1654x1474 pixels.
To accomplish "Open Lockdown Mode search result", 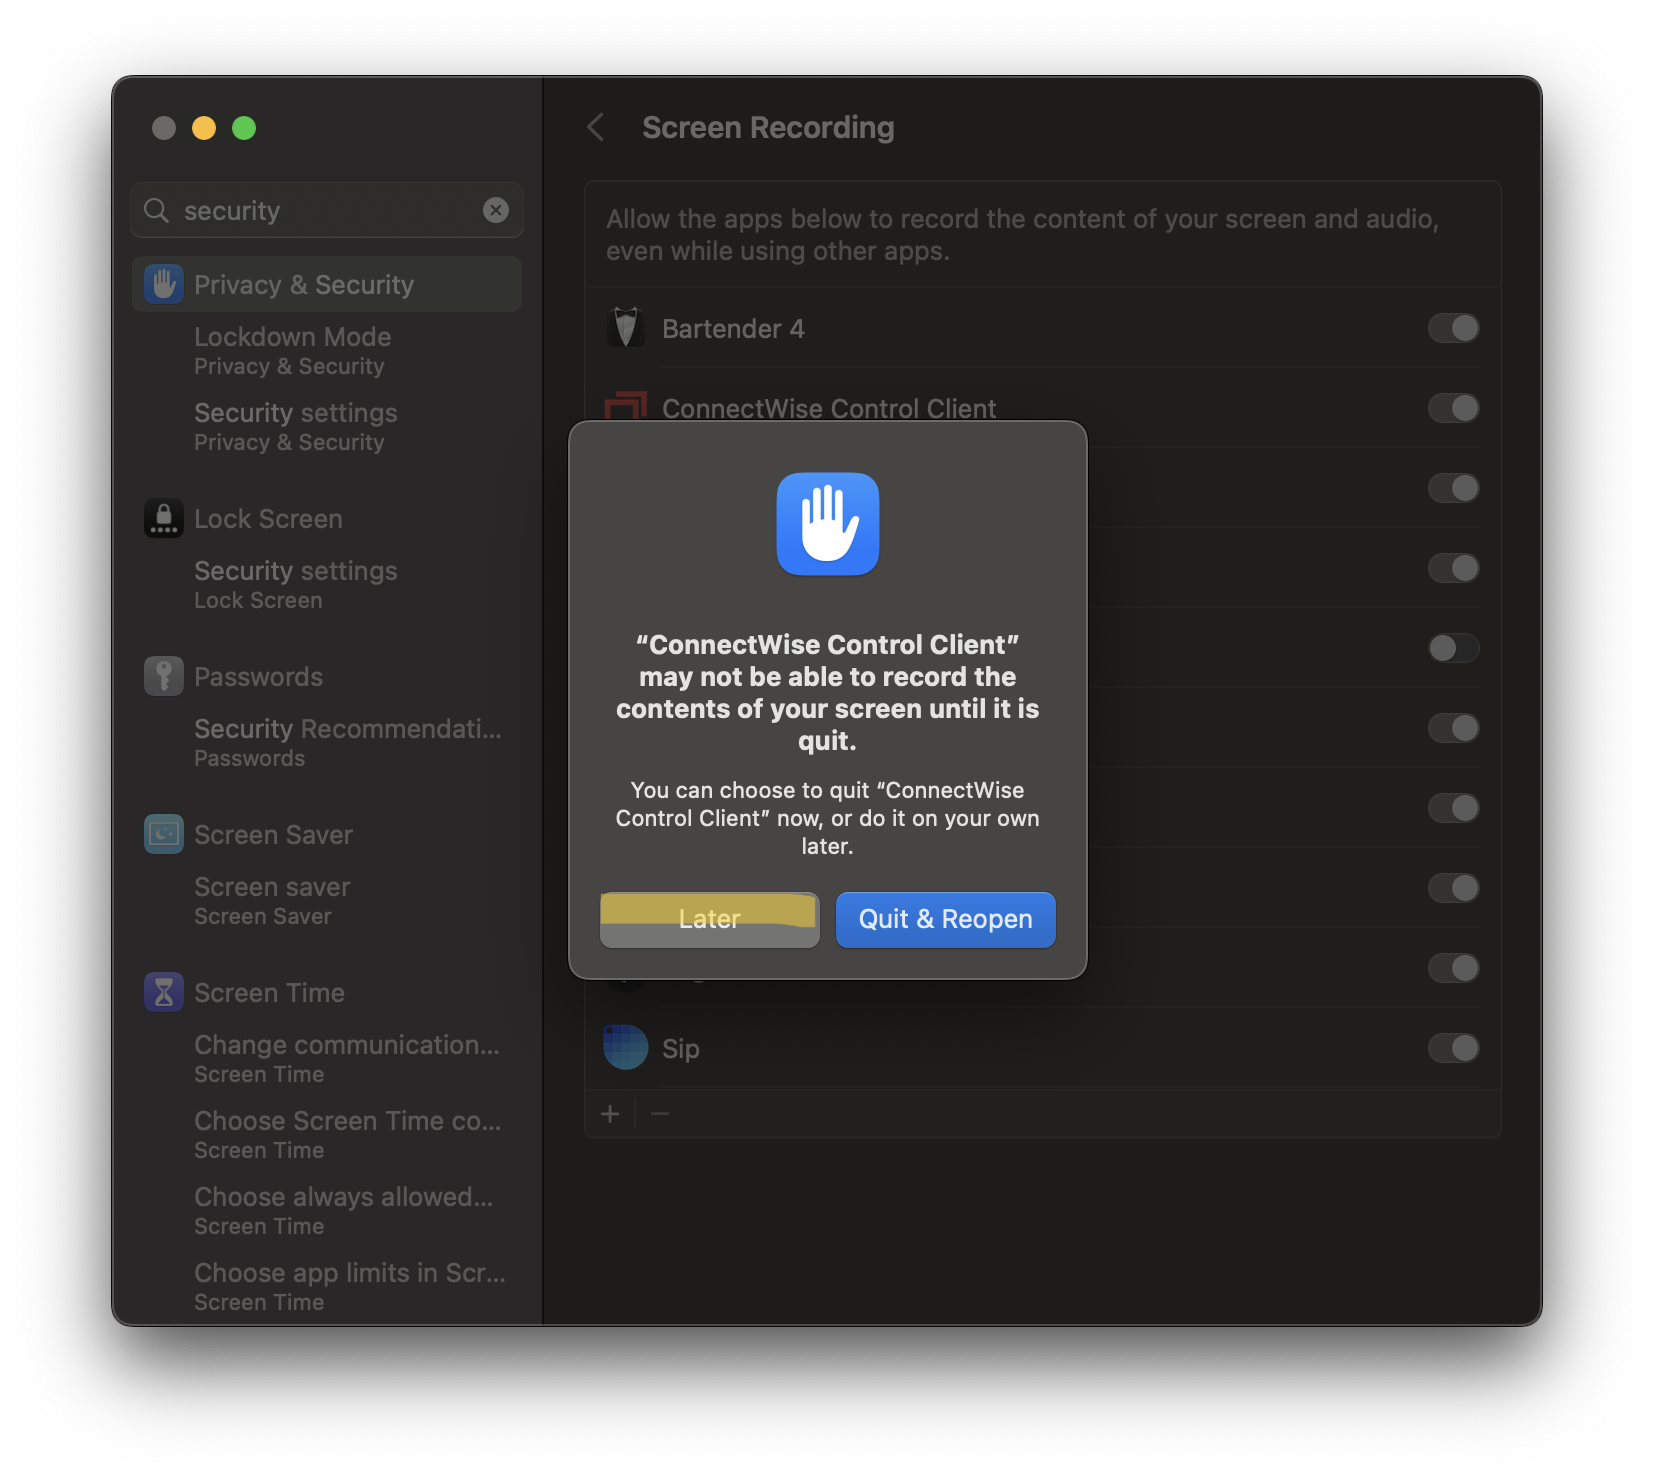I will (x=292, y=350).
